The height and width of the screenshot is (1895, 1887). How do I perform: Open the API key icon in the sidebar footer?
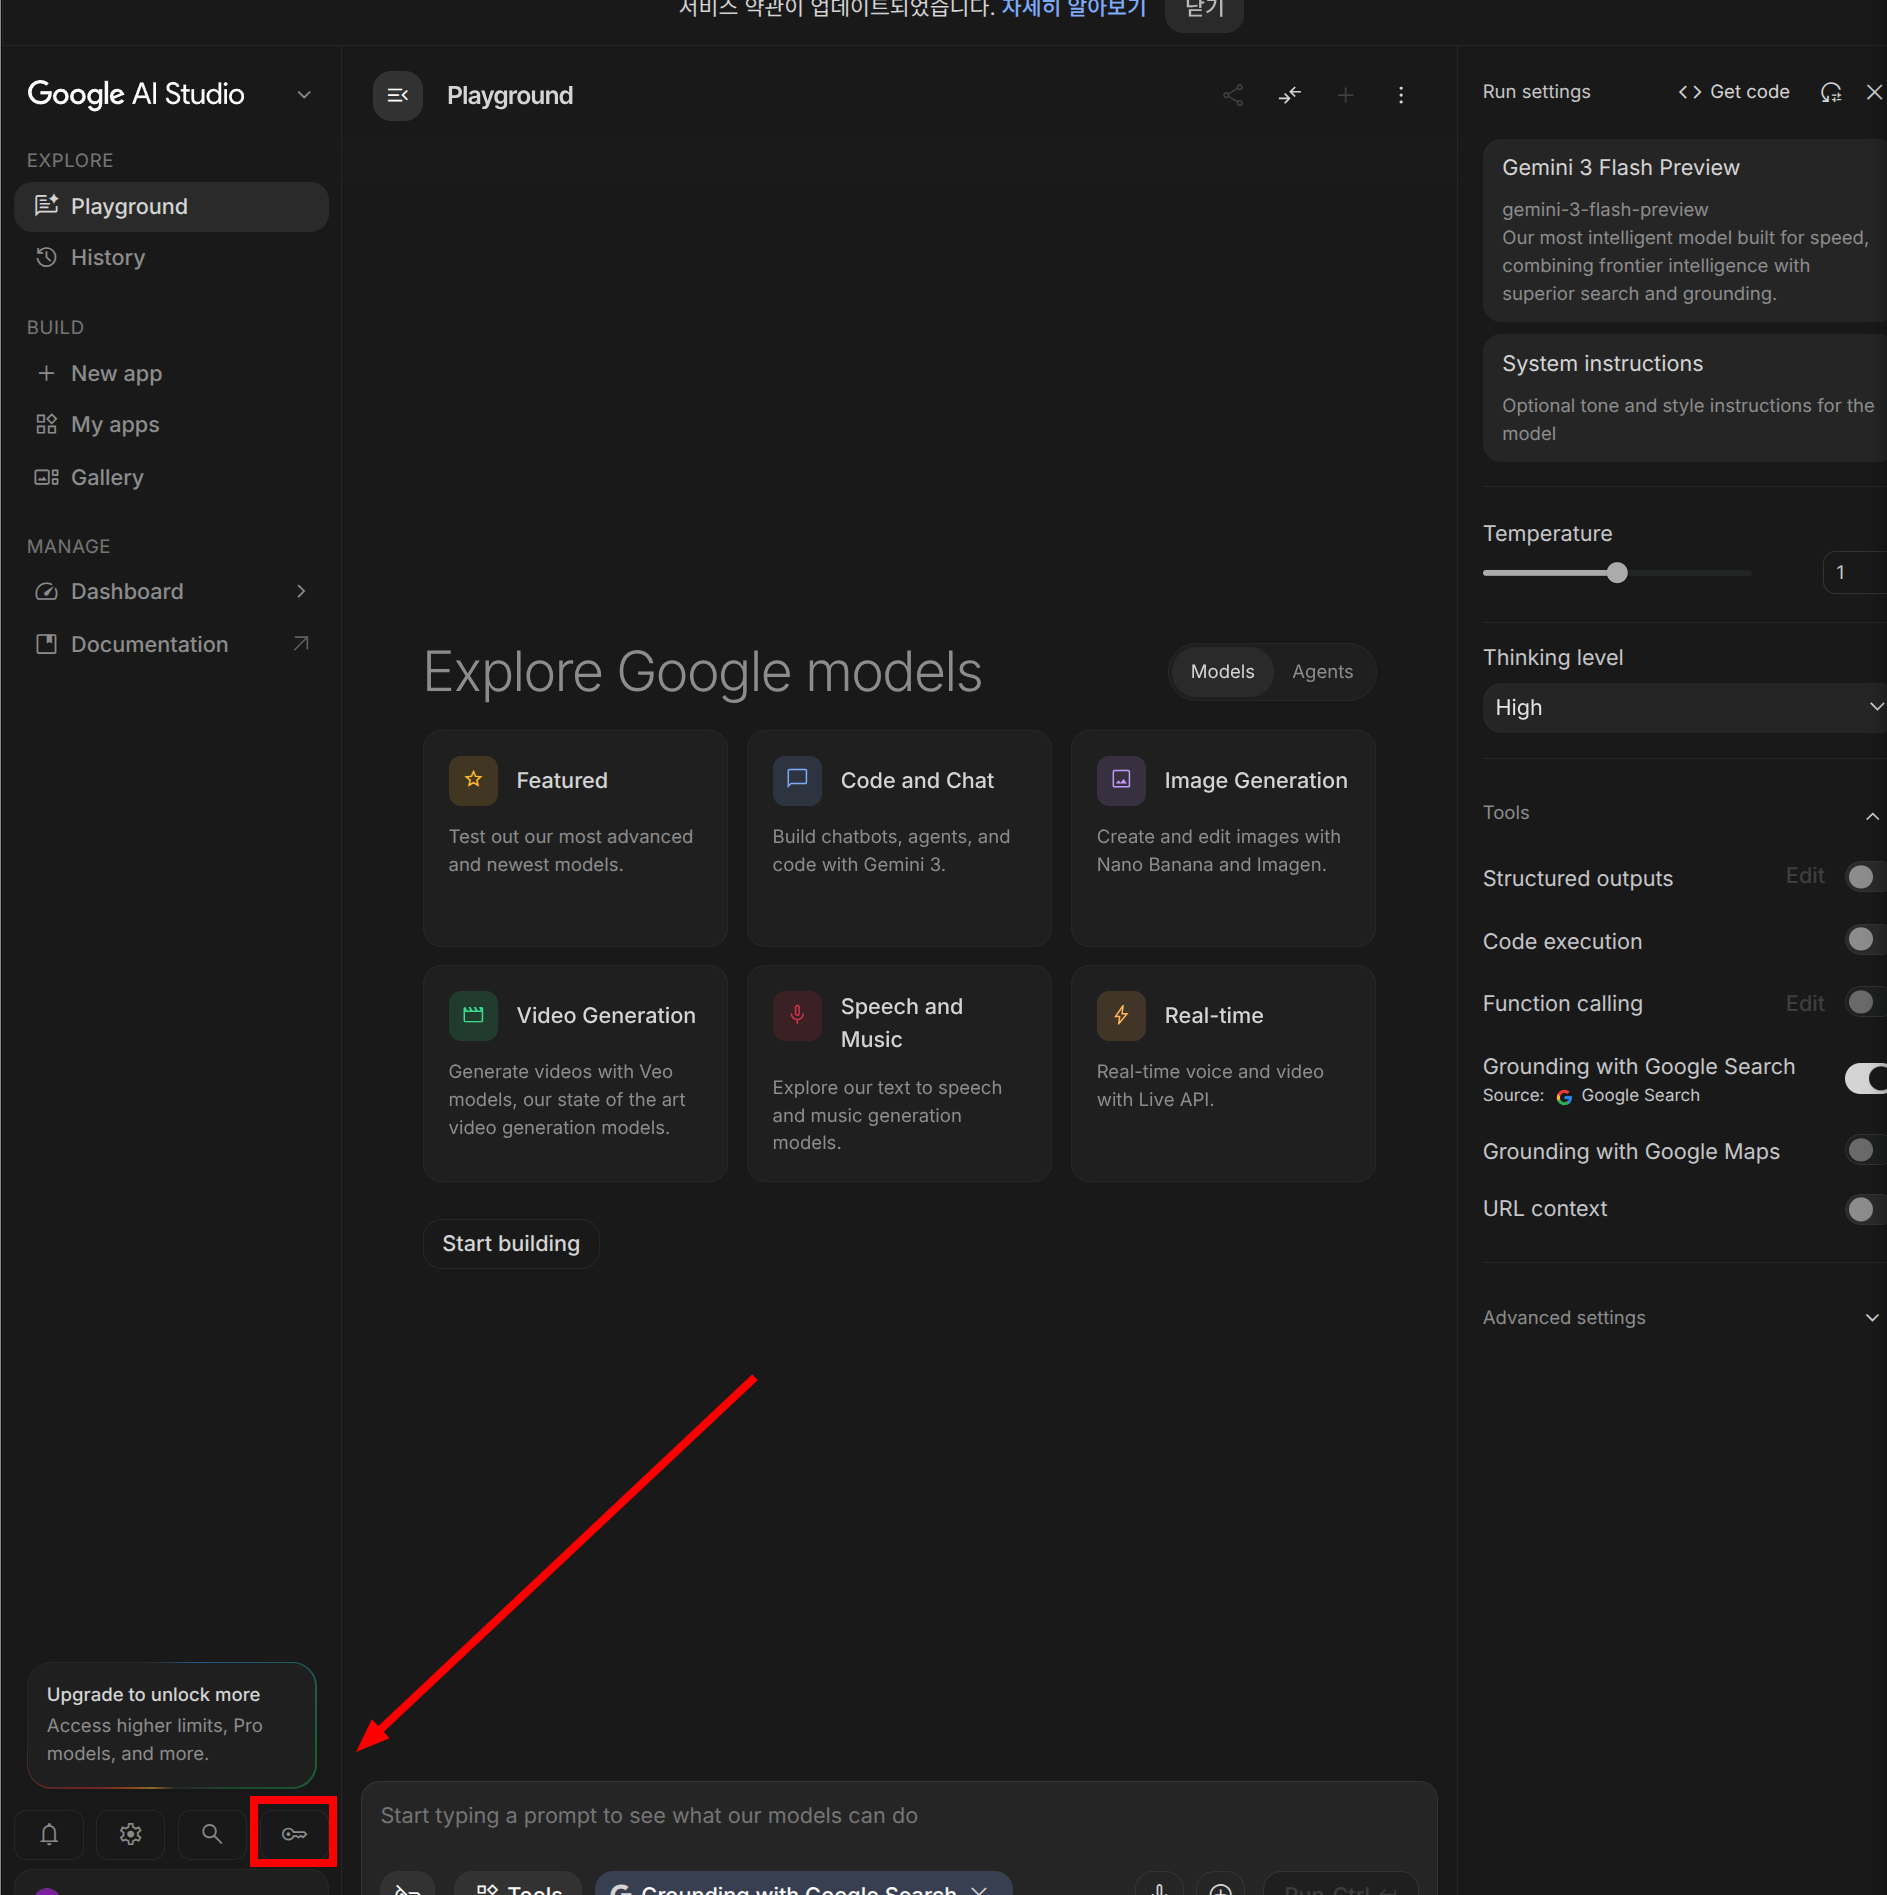(x=294, y=1833)
